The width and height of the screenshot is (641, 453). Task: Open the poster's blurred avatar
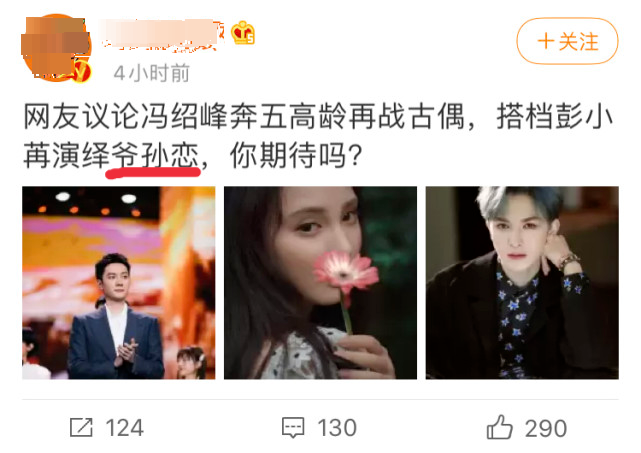[56, 48]
